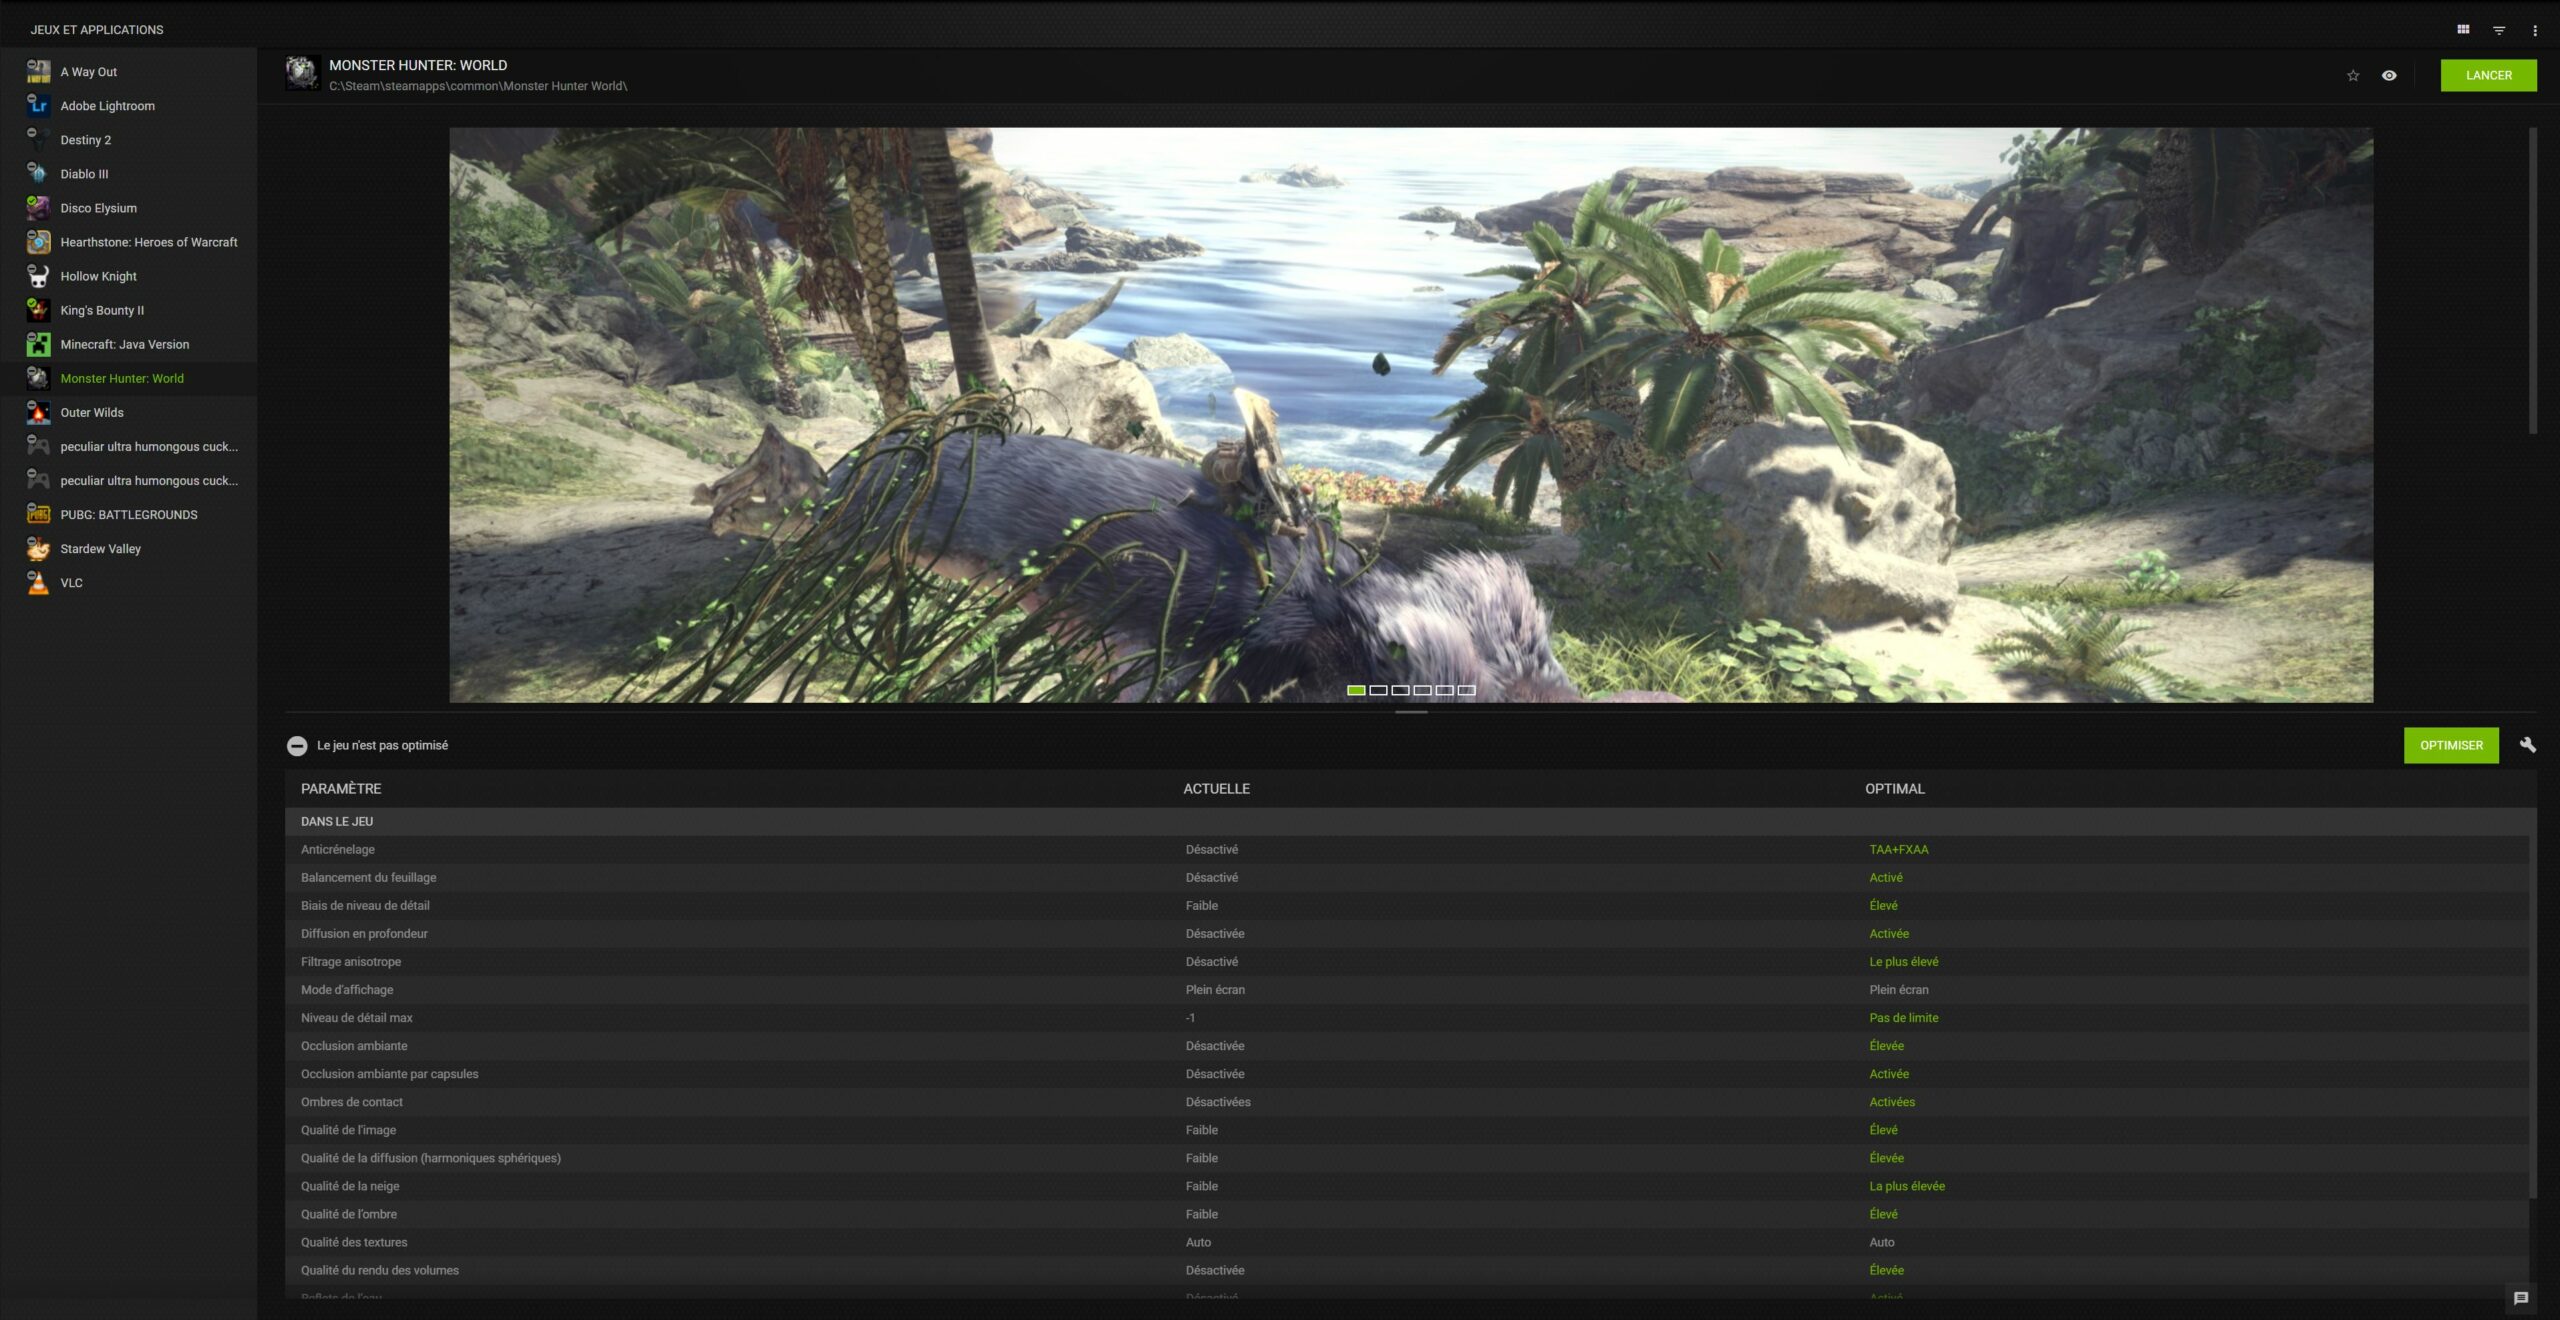Click Diffusion en profondeur row label

coord(364,933)
